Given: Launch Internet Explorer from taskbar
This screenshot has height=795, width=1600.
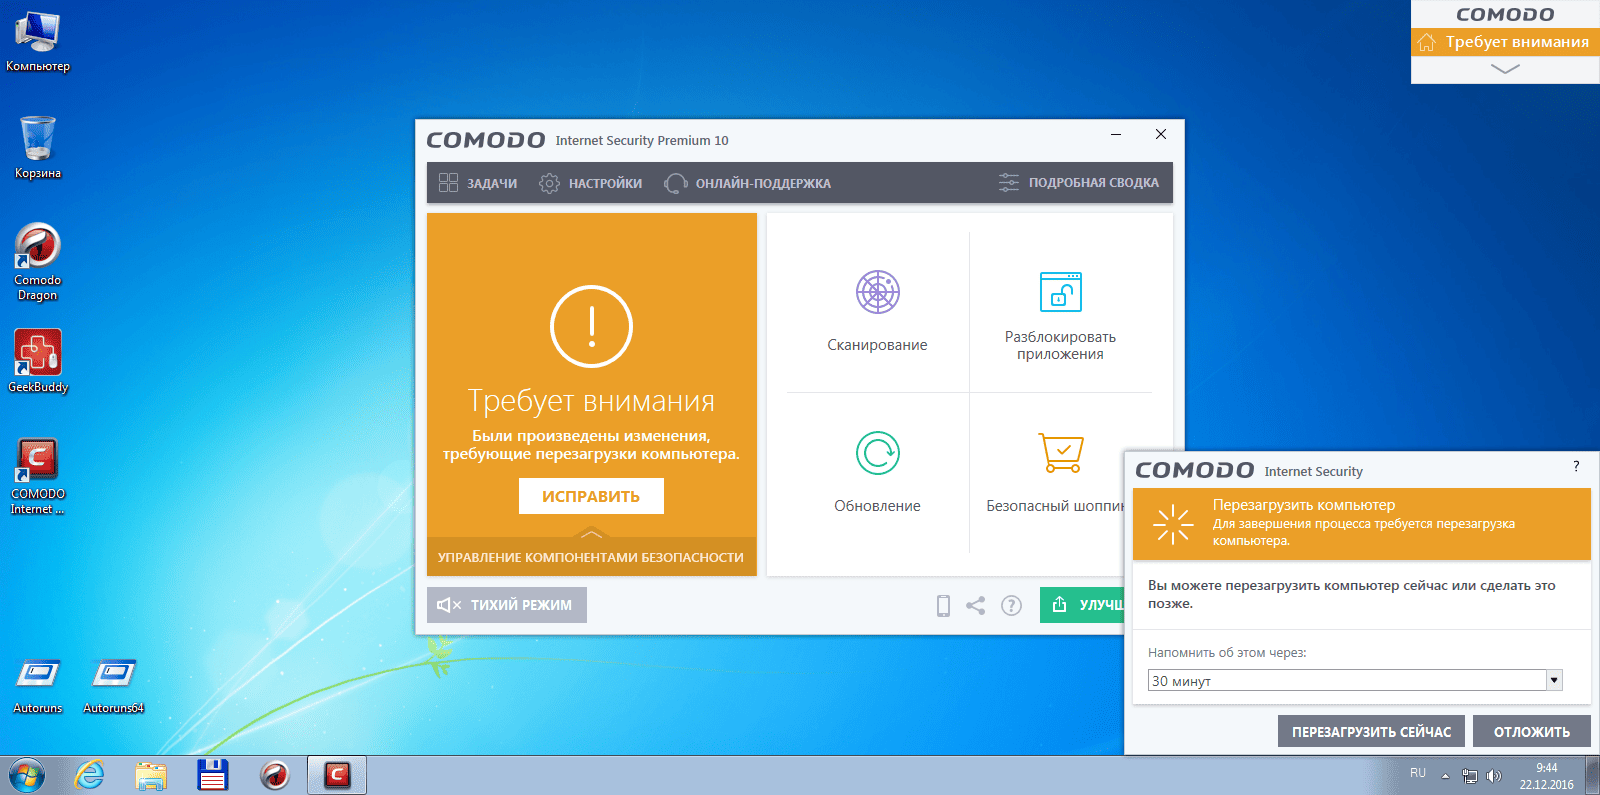Looking at the screenshot, I should pyautogui.click(x=90, y=775).
